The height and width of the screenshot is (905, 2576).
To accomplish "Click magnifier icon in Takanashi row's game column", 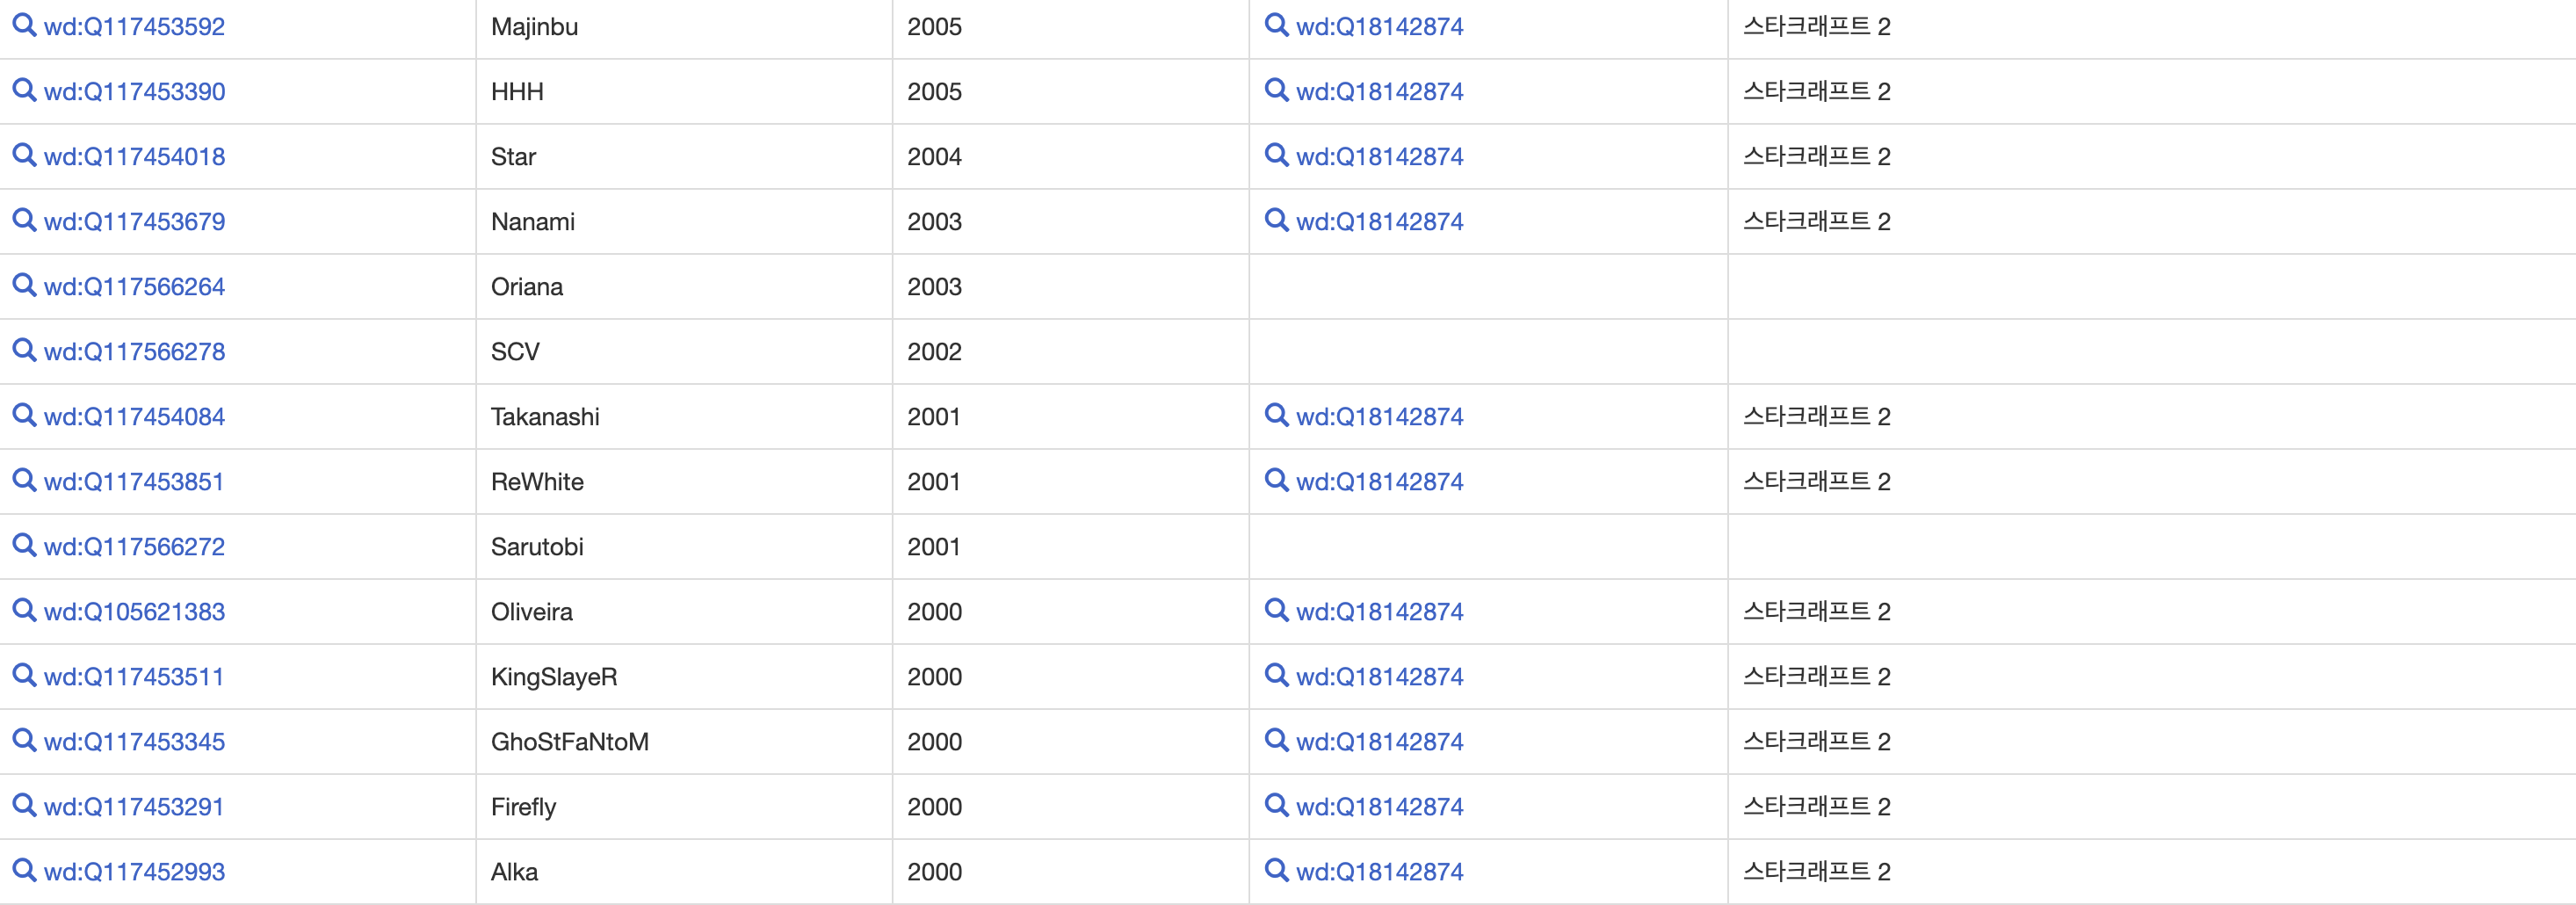I will 1276,415.
